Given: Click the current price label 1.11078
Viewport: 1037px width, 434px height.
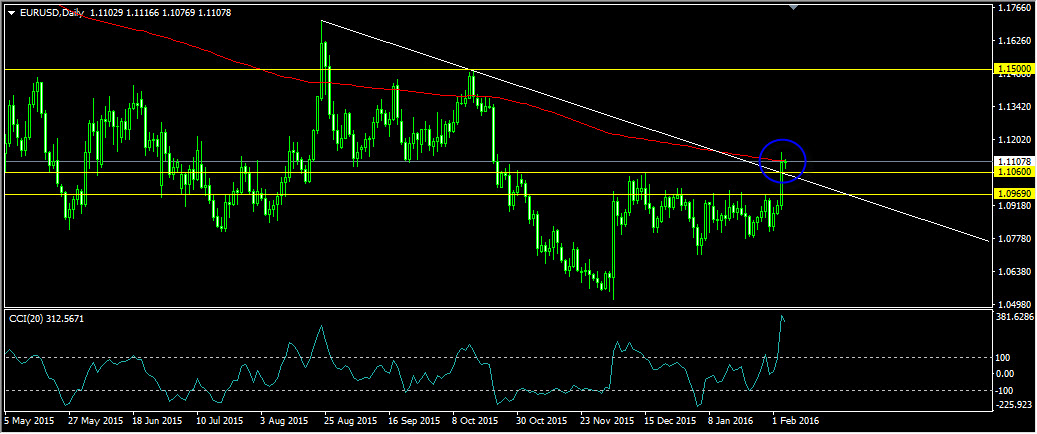Looking at the screenshot, I should (x=1014, y=161).
